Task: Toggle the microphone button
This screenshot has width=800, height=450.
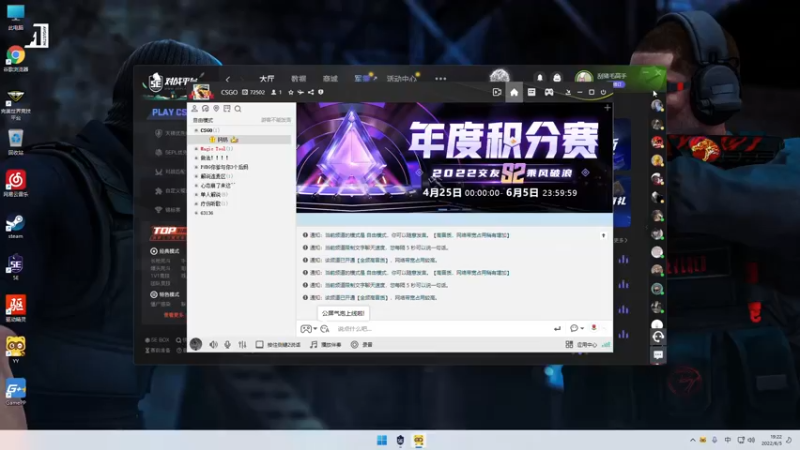Action: click(228, 344)
